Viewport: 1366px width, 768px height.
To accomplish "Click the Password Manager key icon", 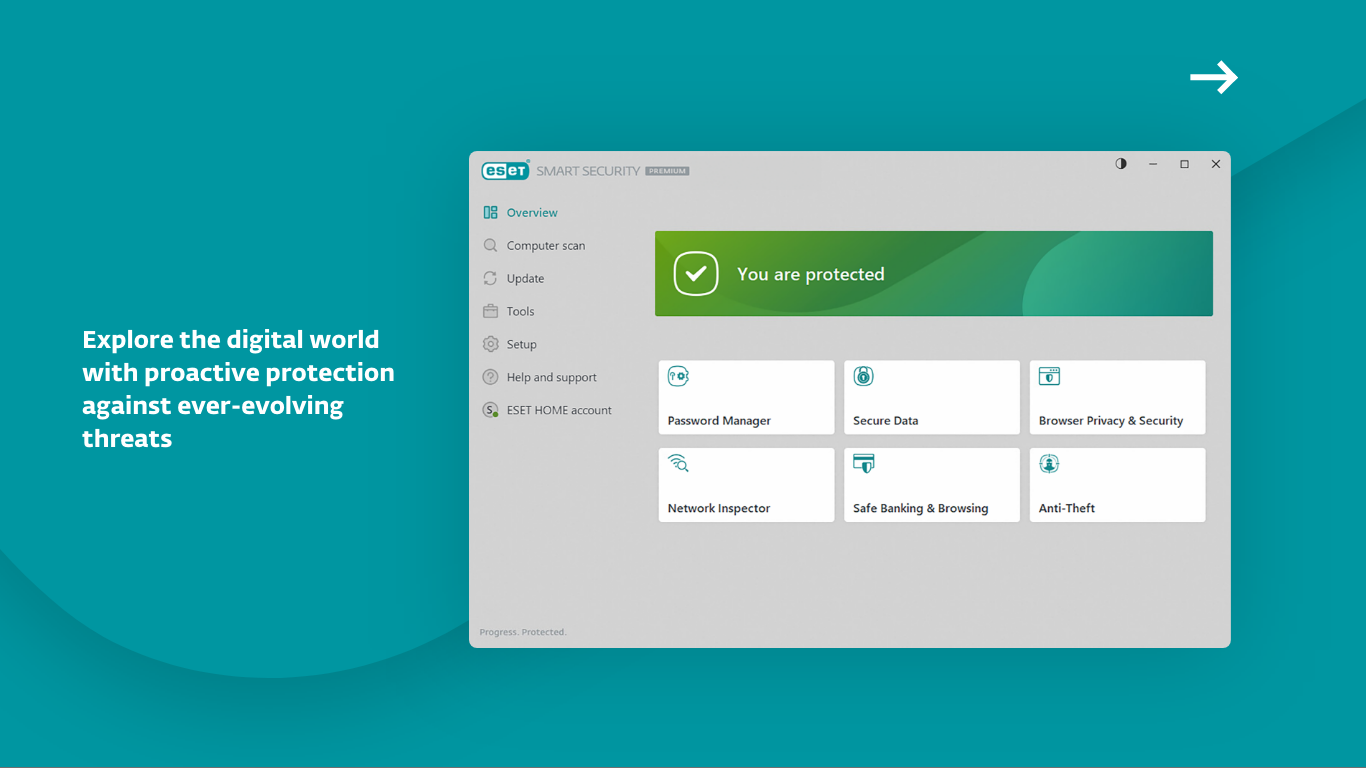I will click(678, 376).
